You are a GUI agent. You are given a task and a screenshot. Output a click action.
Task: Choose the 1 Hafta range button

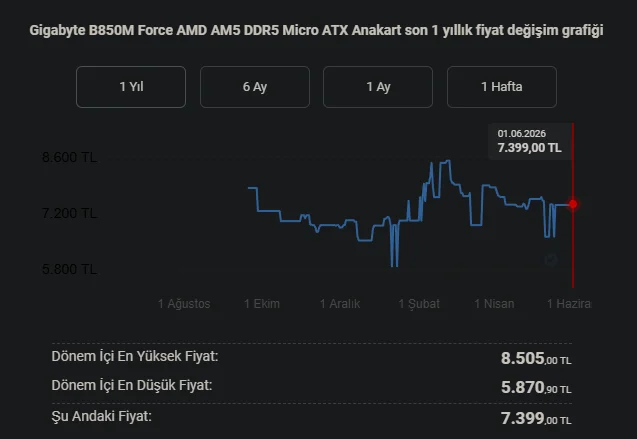[502, 87]
